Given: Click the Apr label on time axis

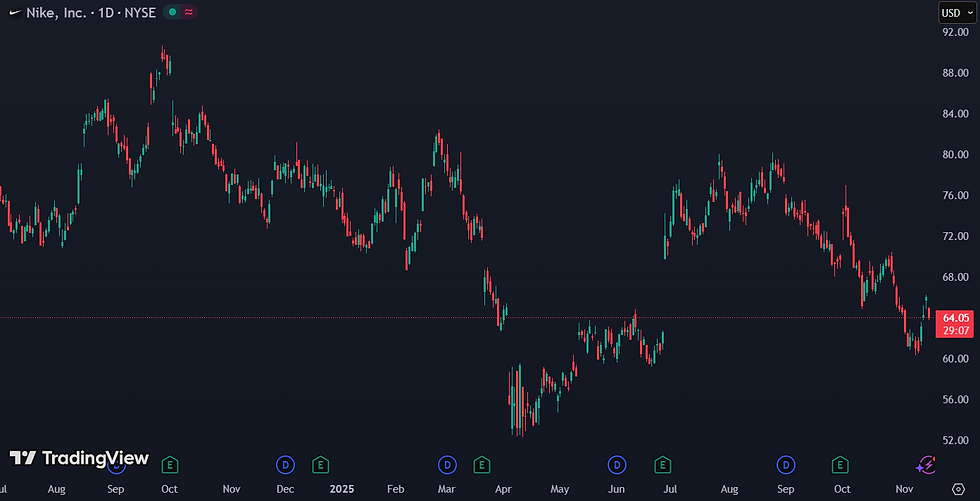Looking at the screenshot, I should pyautogui.click(x=502, y=489).
